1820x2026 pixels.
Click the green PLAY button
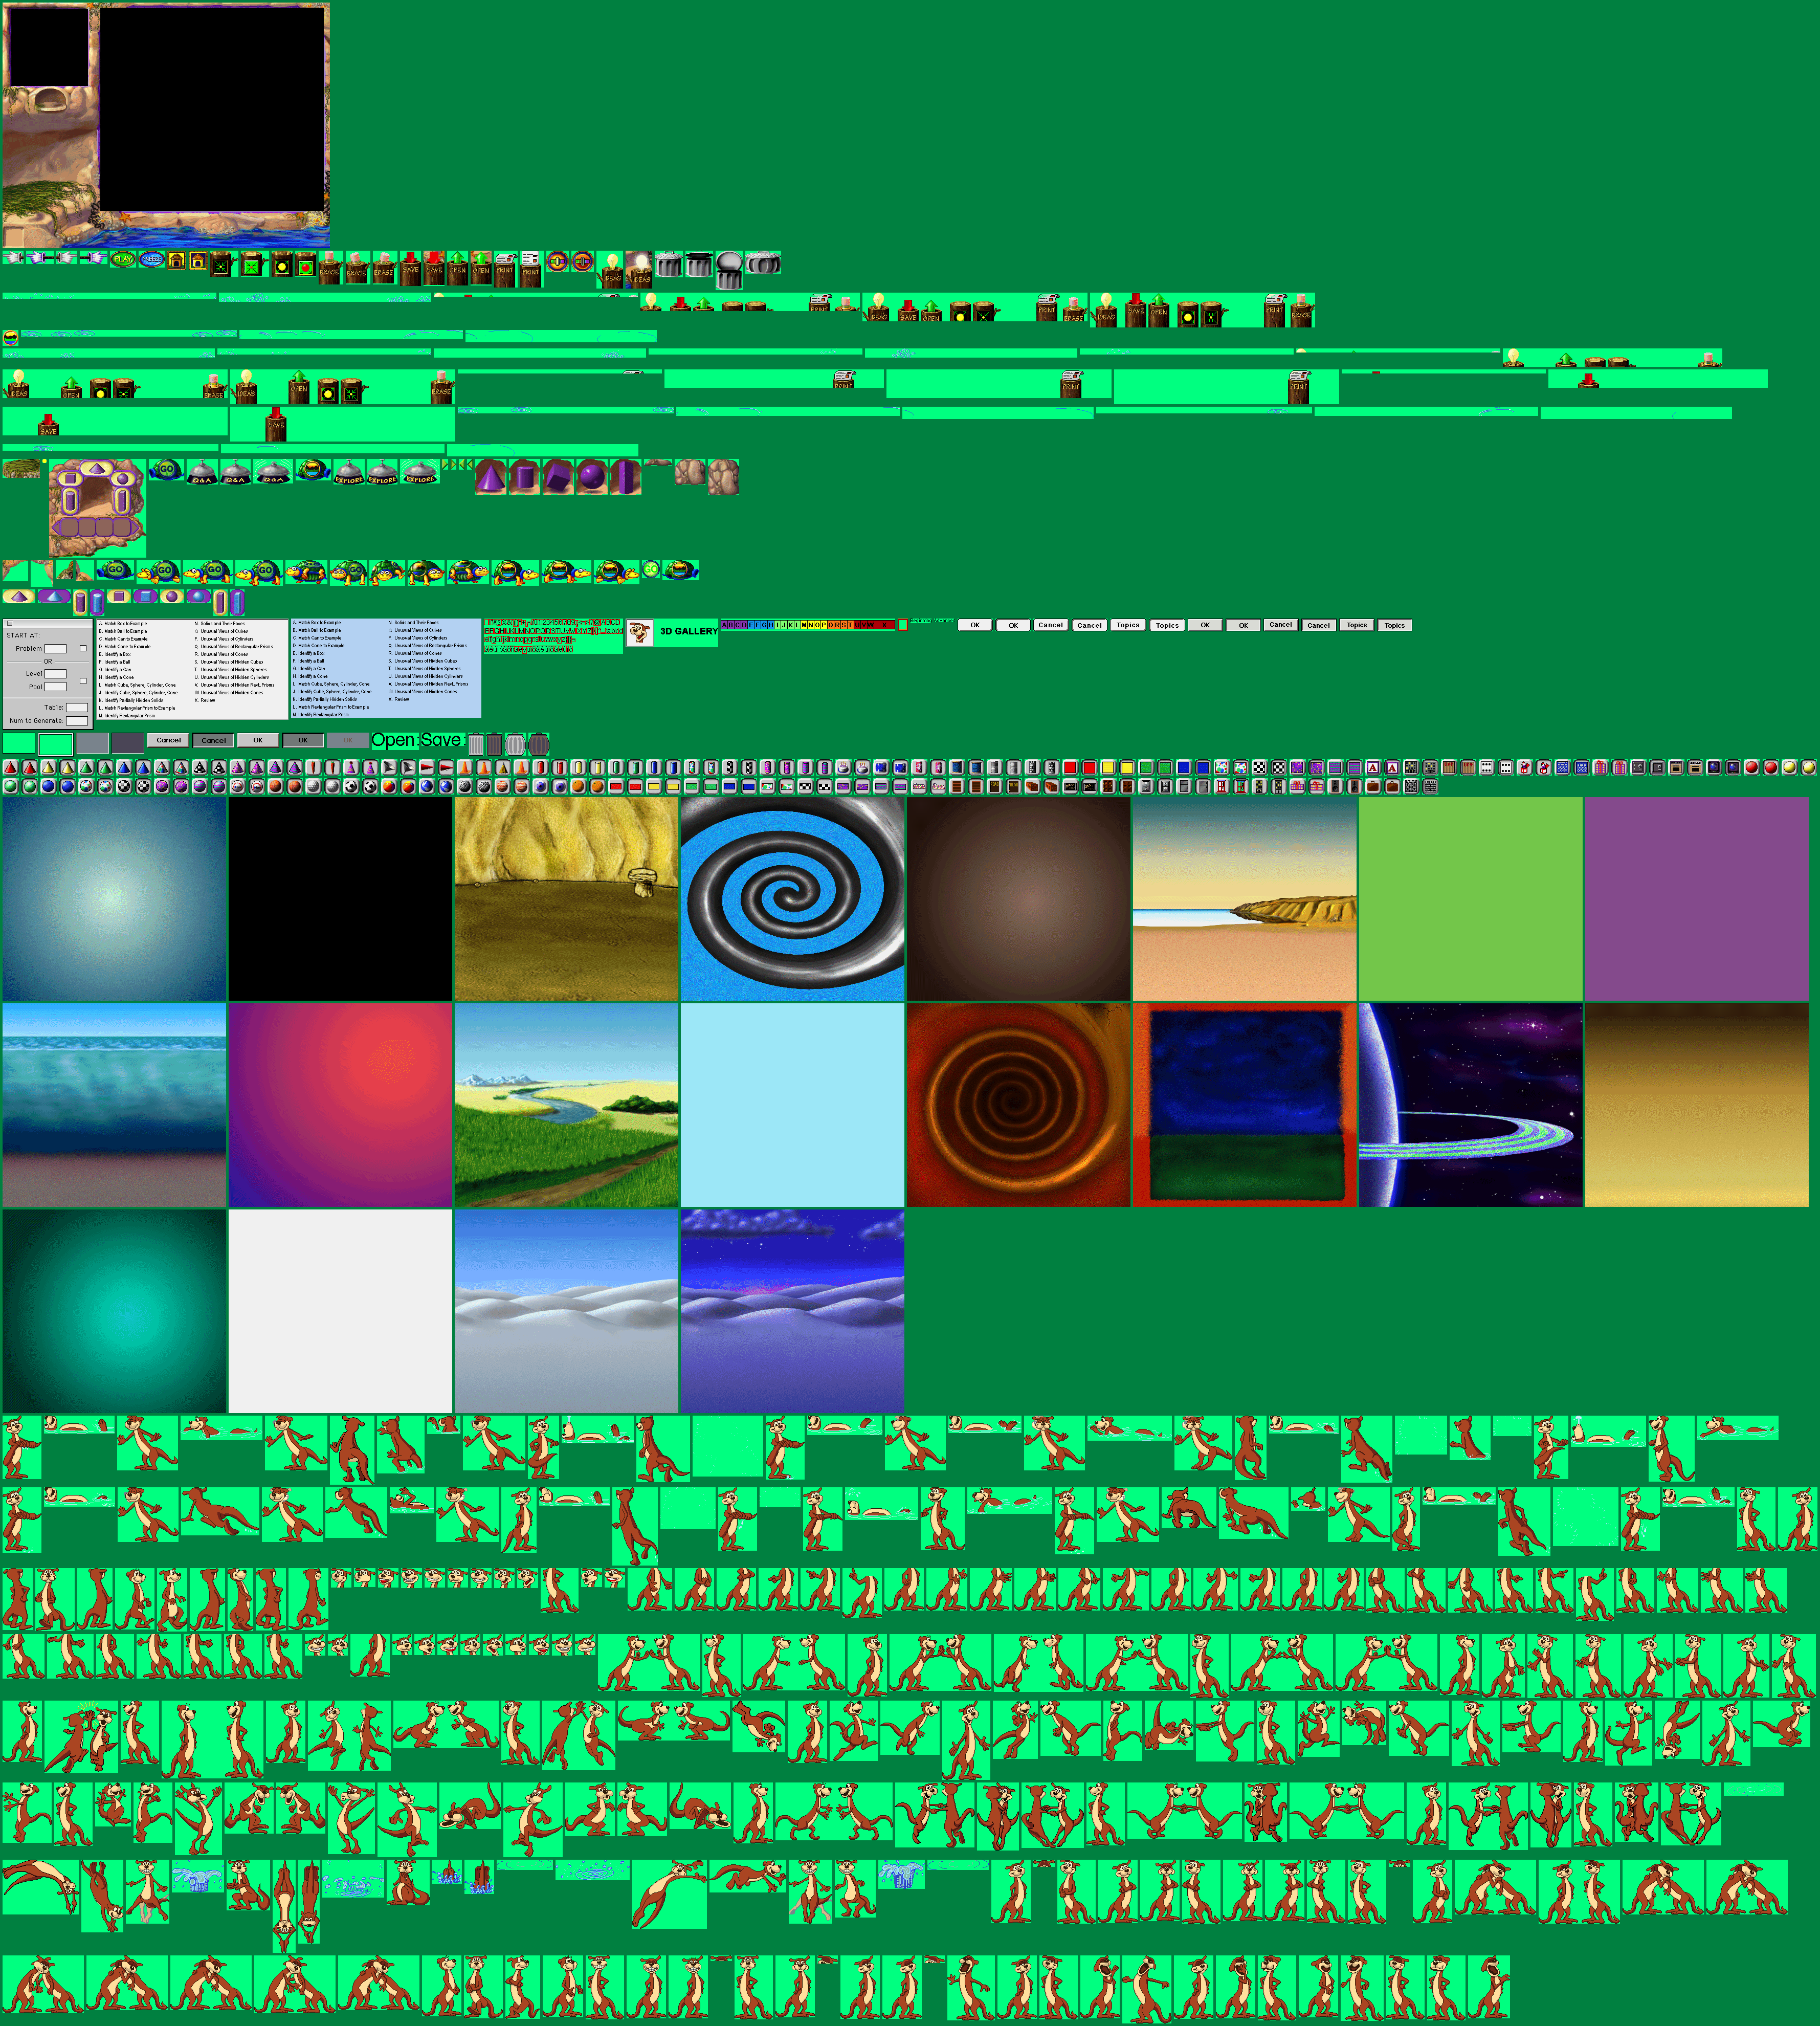coord(122,259)
